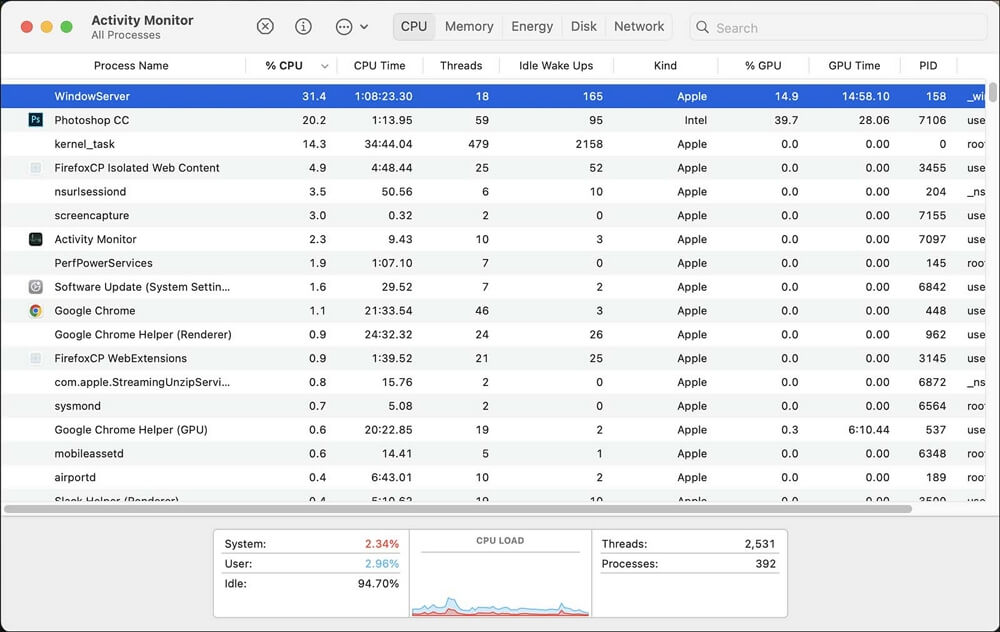Click the vertical scrollbar thumb
Image resolution: width=1000 pixels, height=632 pixels.
point(992,92)
